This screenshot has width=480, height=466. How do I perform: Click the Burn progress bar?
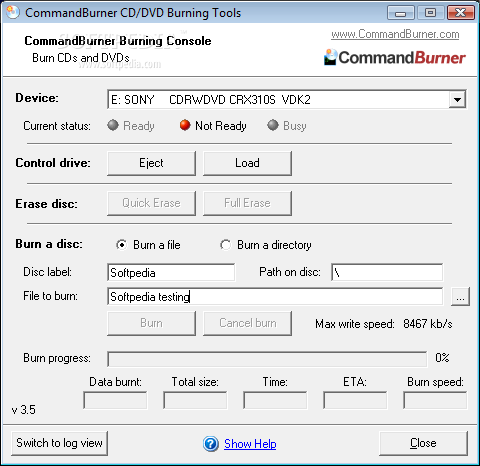[x=267, y=359]
